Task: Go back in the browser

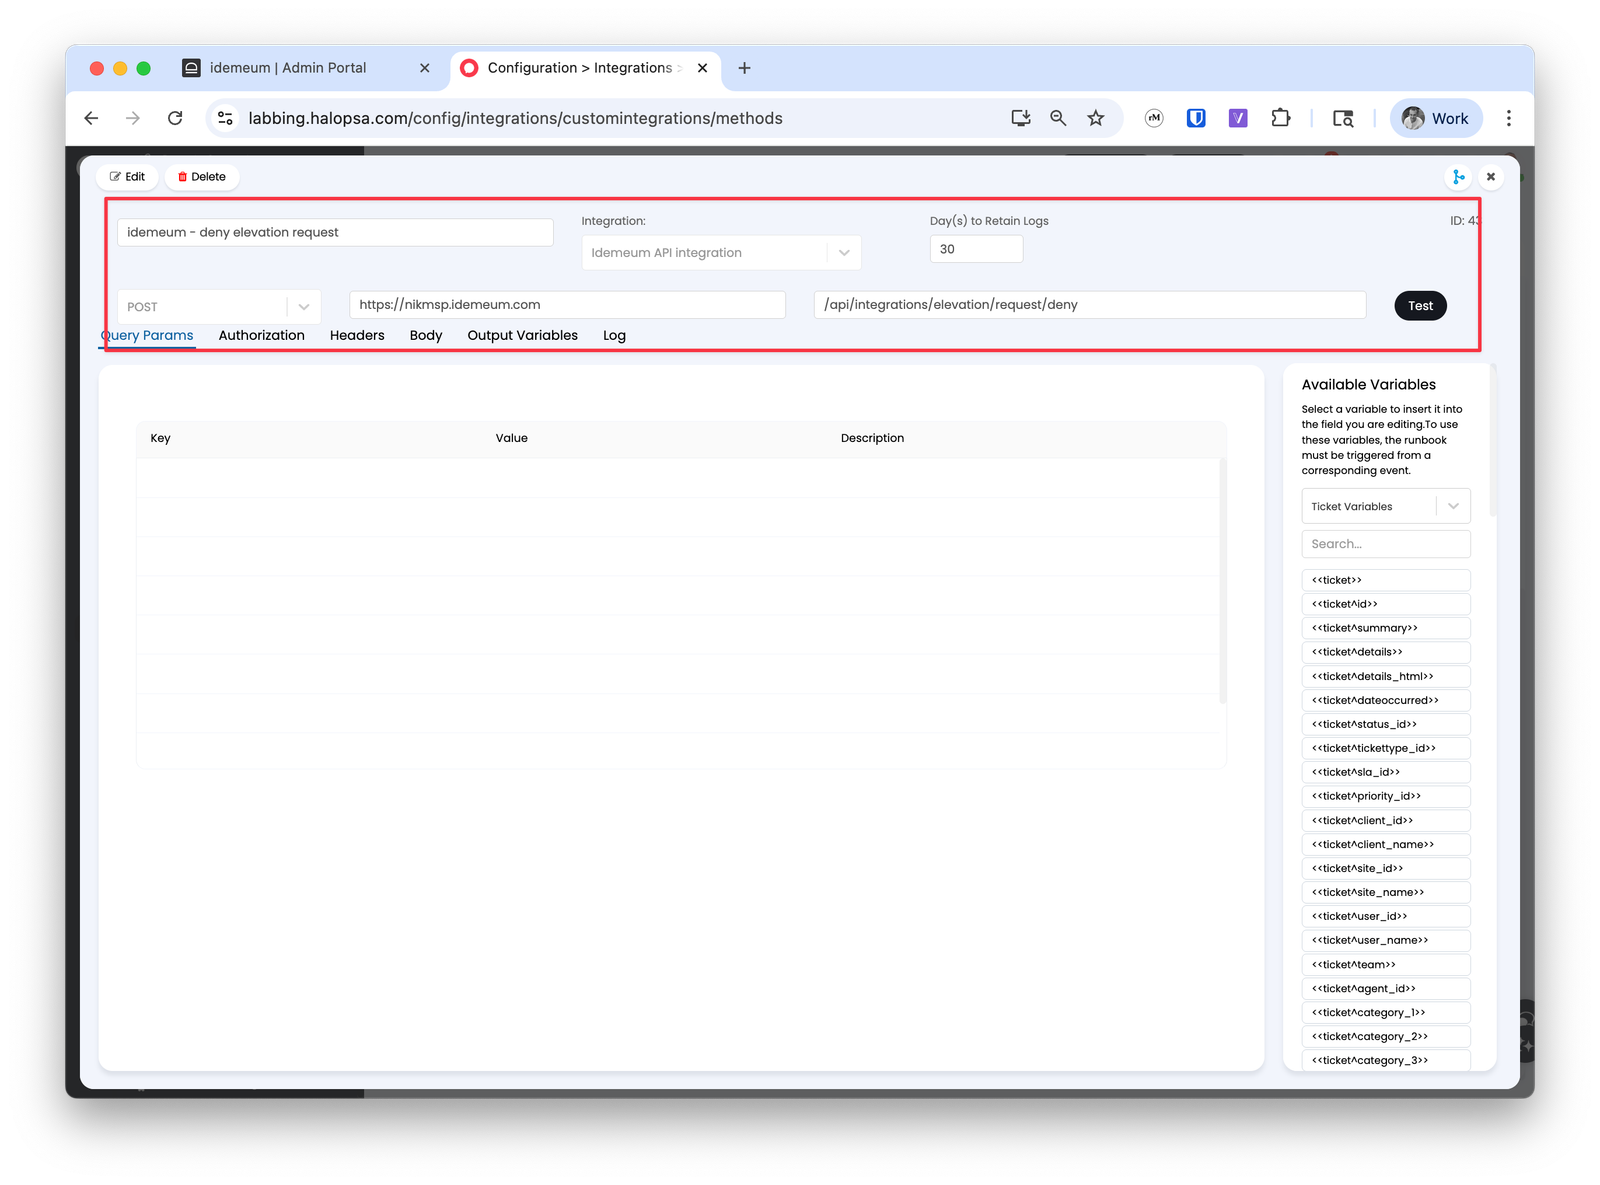Action: click(91, 118)
